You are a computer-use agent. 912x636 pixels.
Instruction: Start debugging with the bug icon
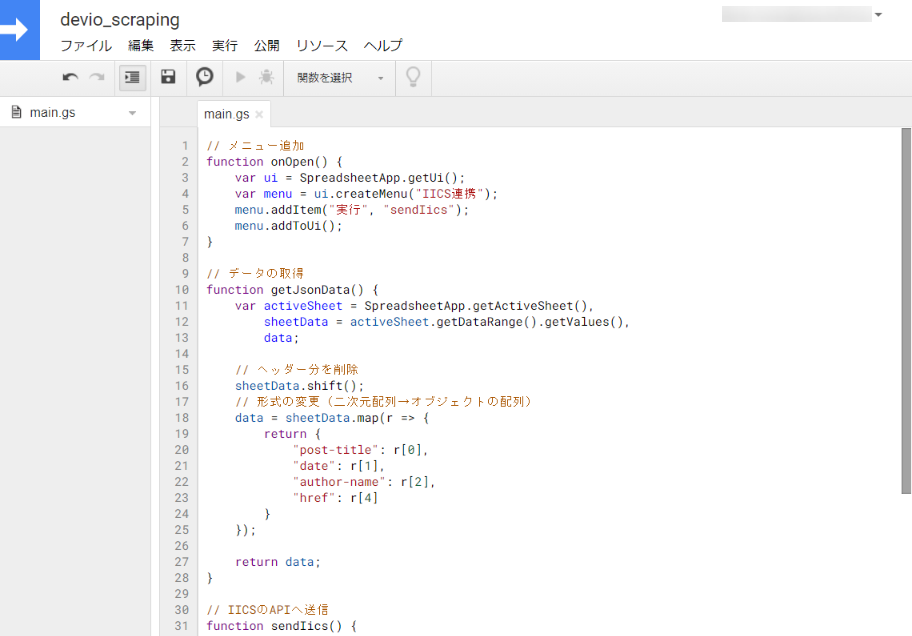tap(265, 76)
